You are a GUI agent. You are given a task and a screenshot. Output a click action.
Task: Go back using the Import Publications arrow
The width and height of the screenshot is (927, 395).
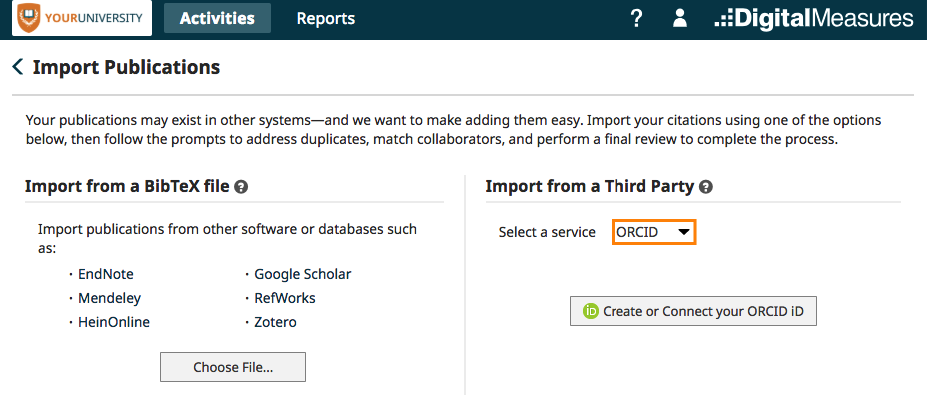click(x=18, y=67)
